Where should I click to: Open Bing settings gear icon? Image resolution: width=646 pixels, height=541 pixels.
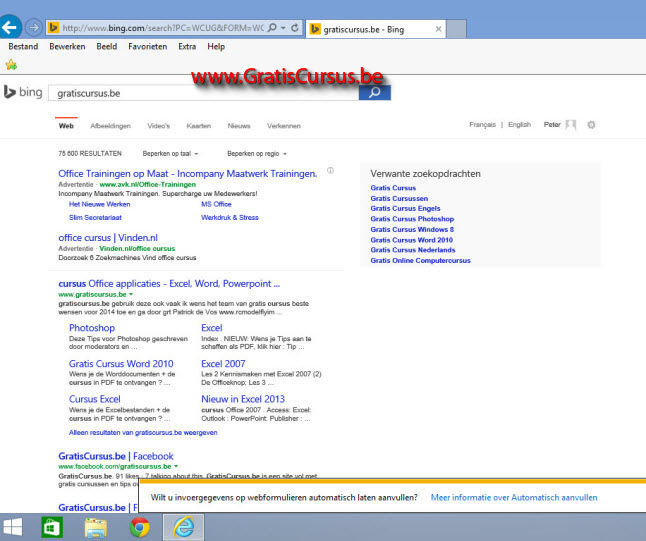(x=591, y=124)
